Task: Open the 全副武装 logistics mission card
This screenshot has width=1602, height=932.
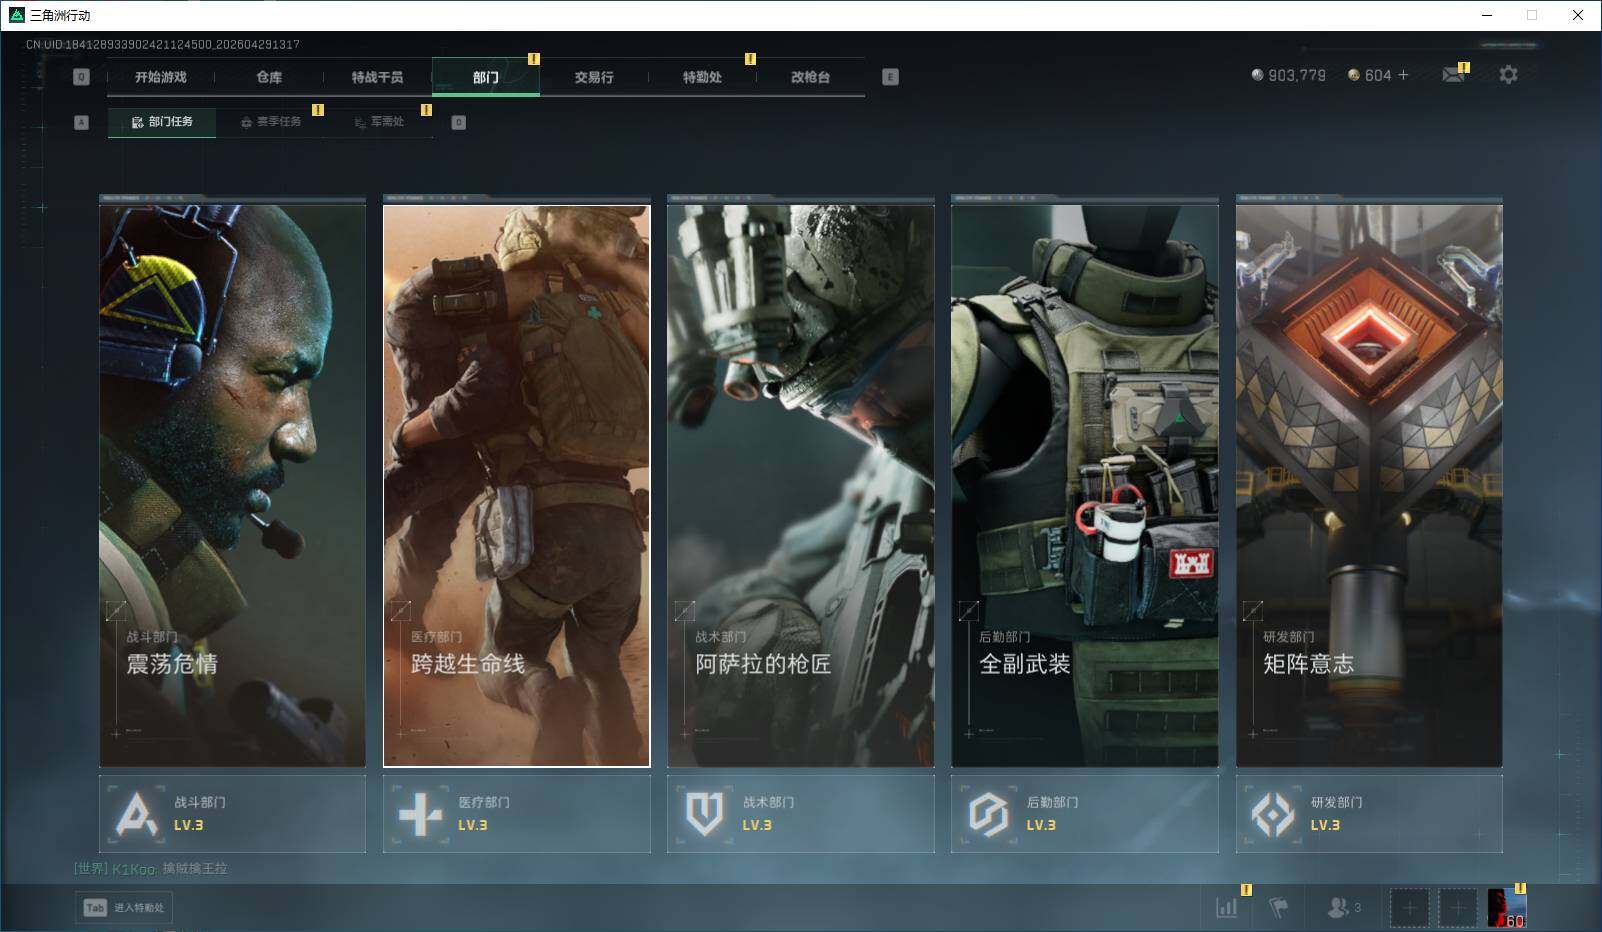Action: (1084, 485)
